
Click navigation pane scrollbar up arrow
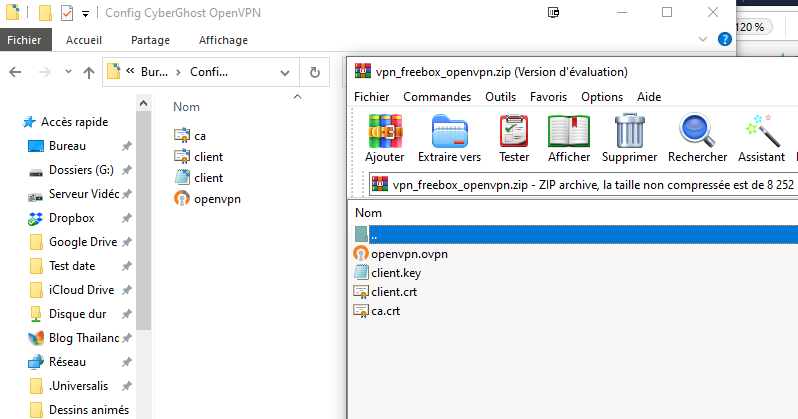[x=144, y=103]
